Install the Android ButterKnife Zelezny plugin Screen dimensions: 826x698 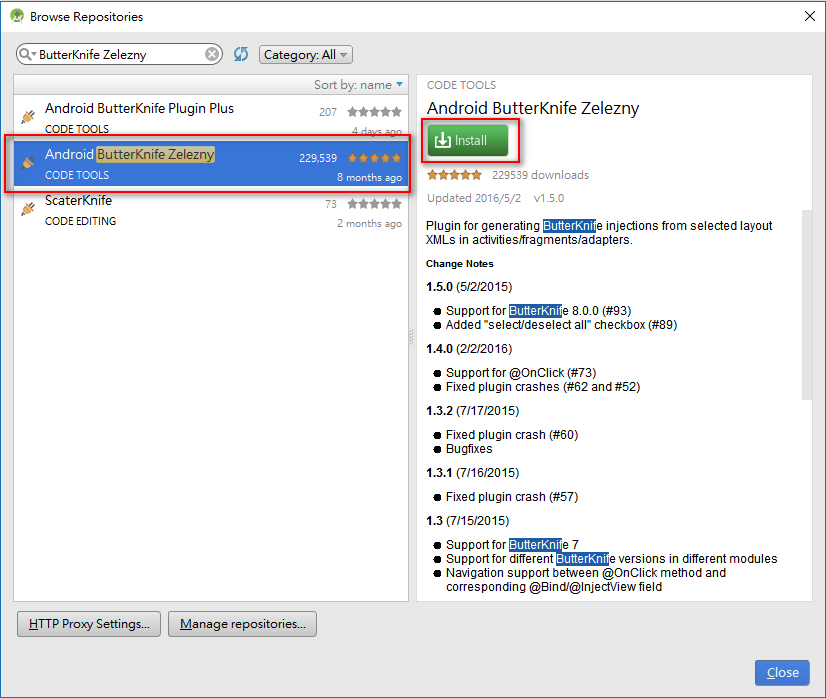(x=468, y=140)
